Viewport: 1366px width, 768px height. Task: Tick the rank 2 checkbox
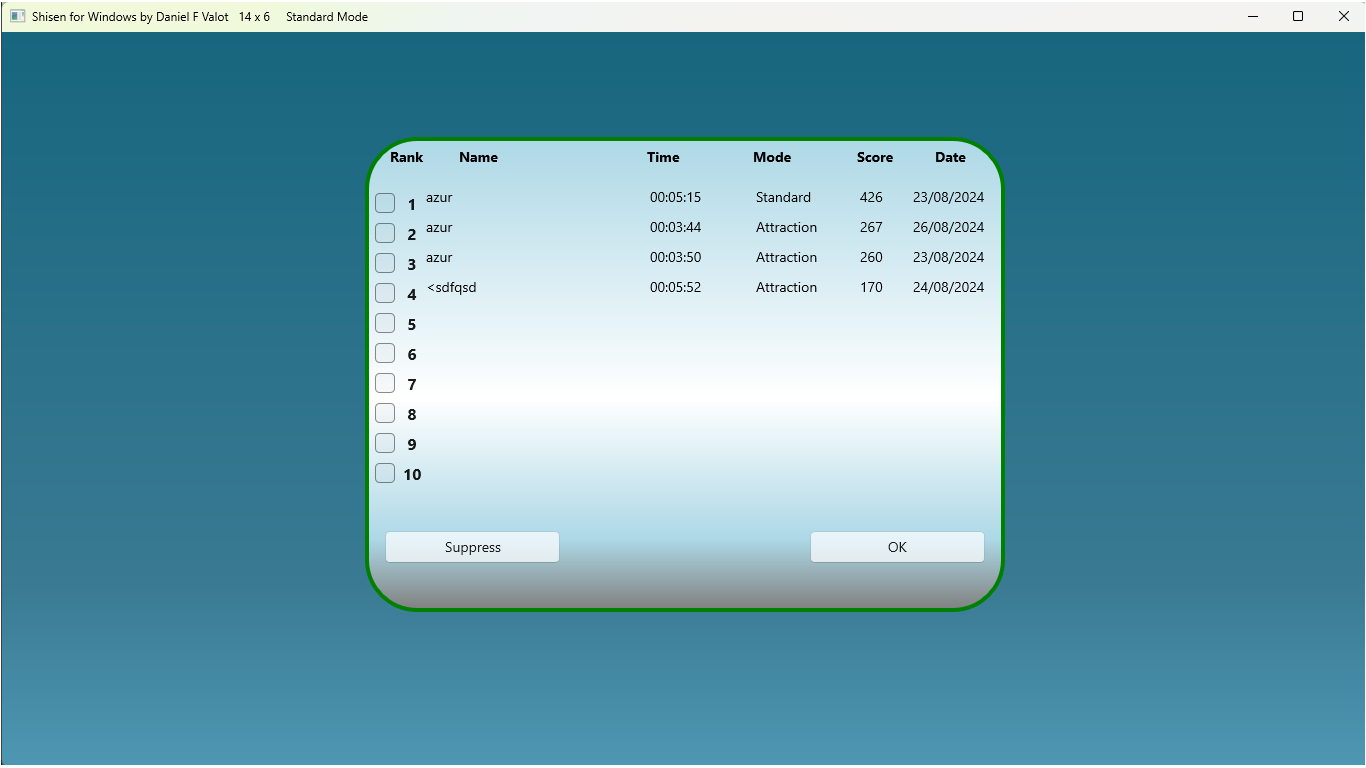(385, 233)
